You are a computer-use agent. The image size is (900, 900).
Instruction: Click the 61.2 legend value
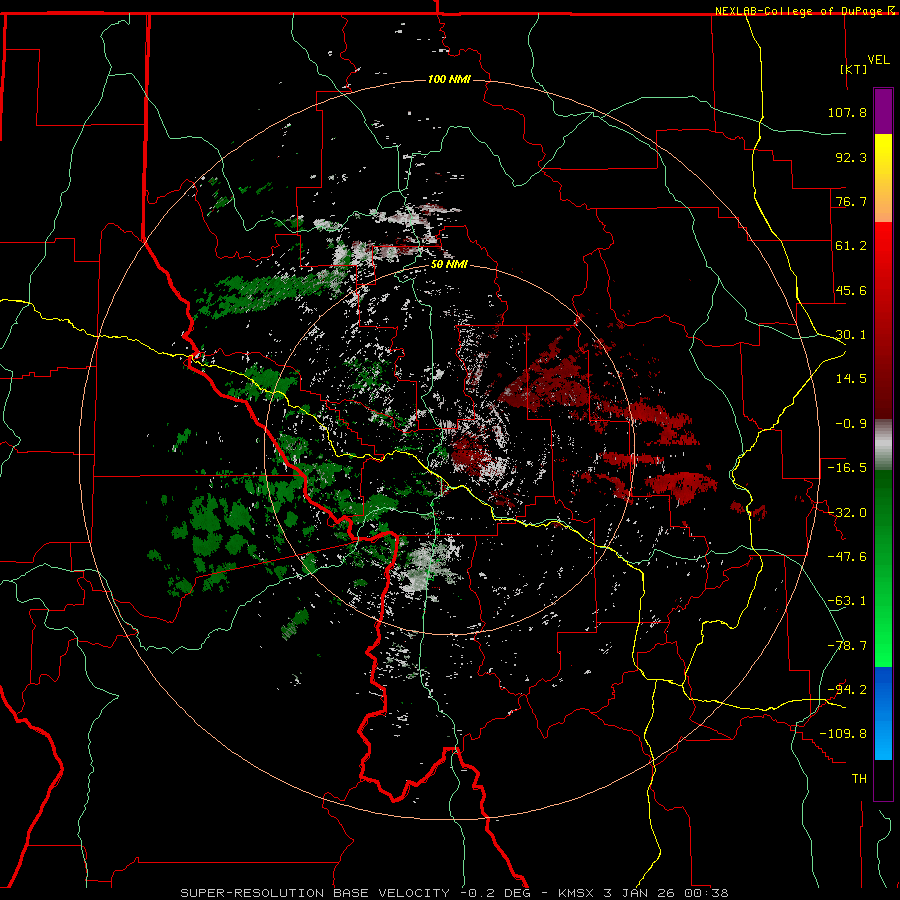pos(851,246)
